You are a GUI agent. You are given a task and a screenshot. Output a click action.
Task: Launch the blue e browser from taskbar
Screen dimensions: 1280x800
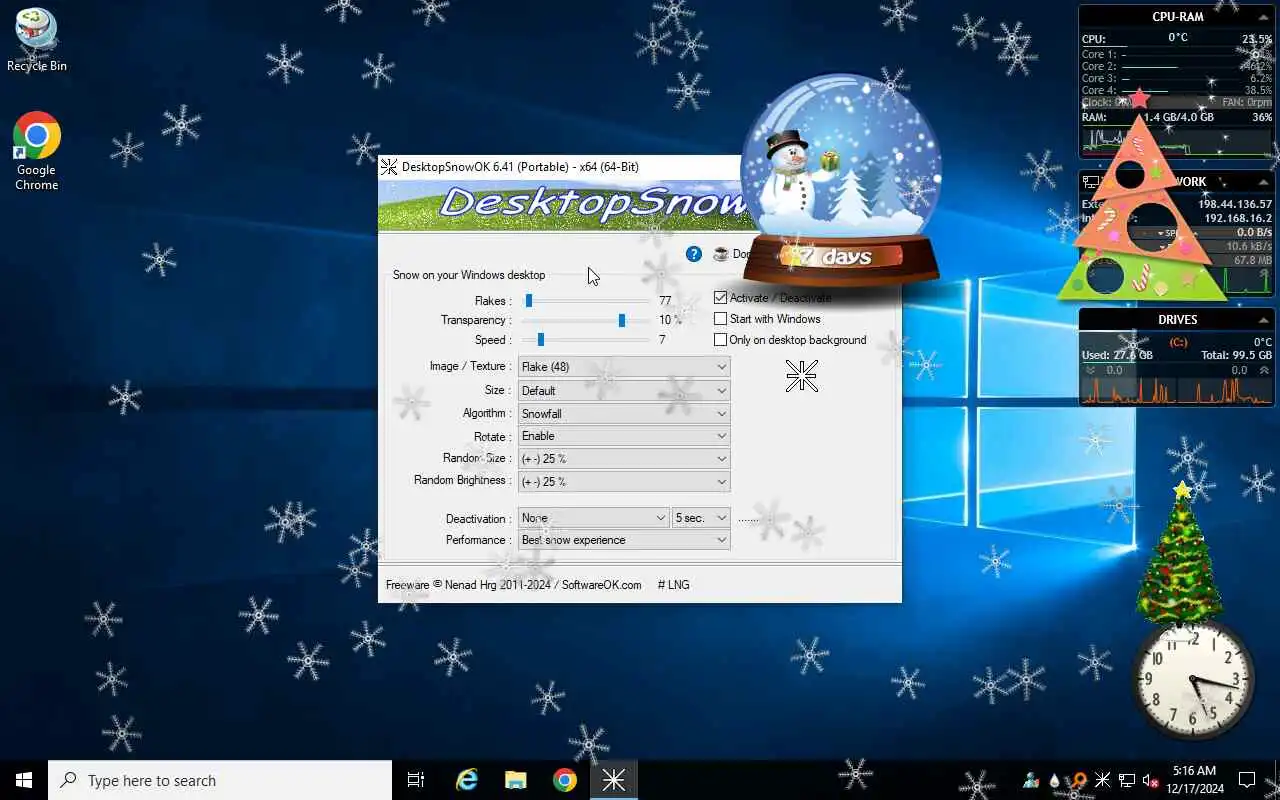click(x=467, y=780)
